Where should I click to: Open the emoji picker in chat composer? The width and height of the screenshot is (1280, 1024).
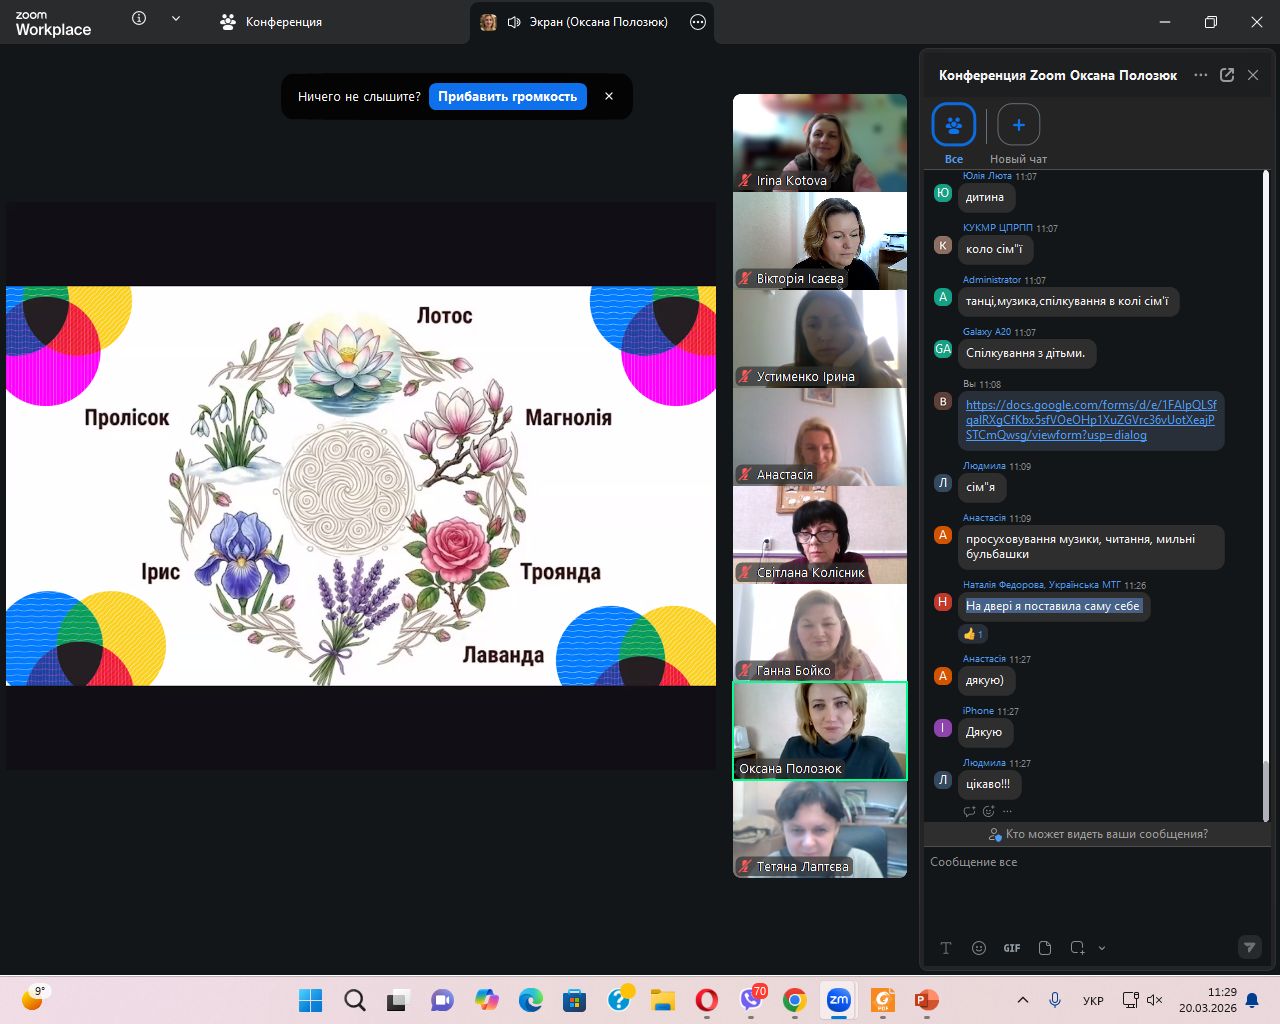point(979,948)
